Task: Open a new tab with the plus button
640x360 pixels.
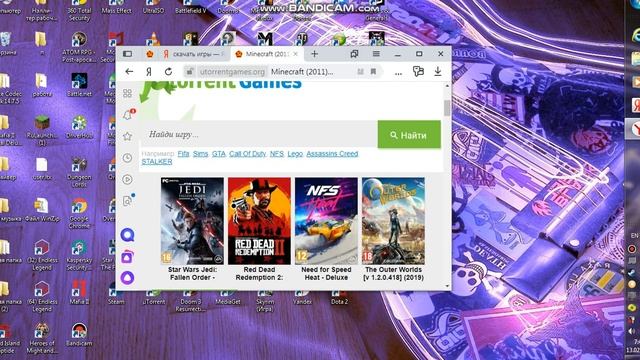Action: point(314,54)
